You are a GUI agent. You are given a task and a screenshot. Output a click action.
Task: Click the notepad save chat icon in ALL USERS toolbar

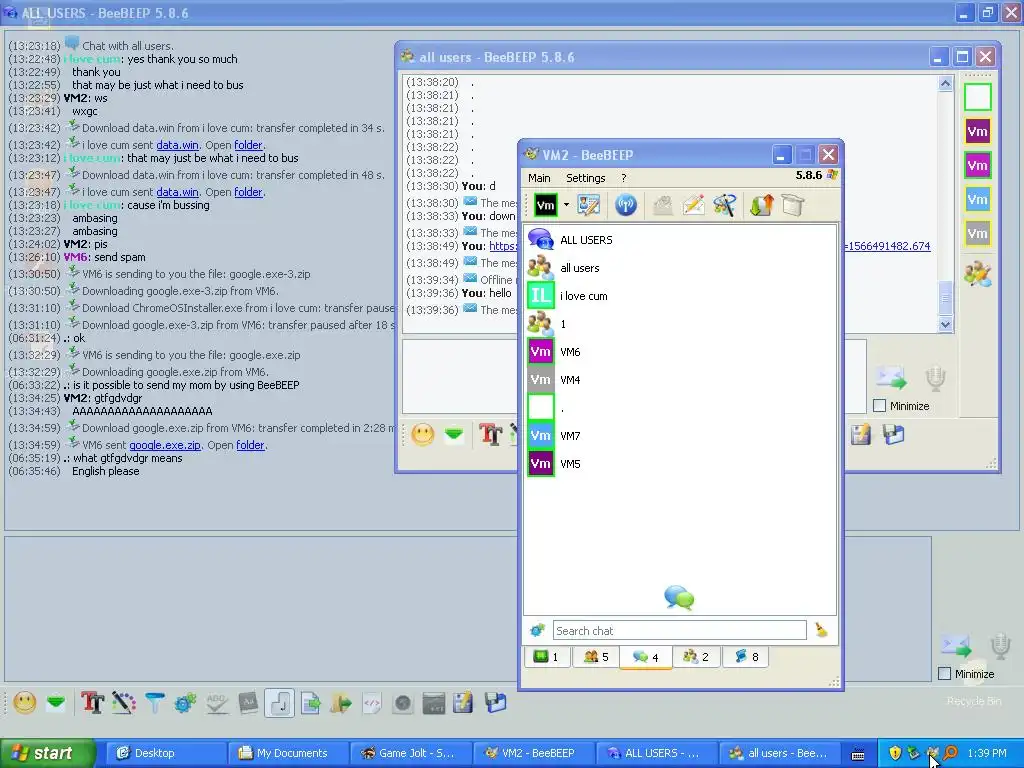(x=463, y=703)
